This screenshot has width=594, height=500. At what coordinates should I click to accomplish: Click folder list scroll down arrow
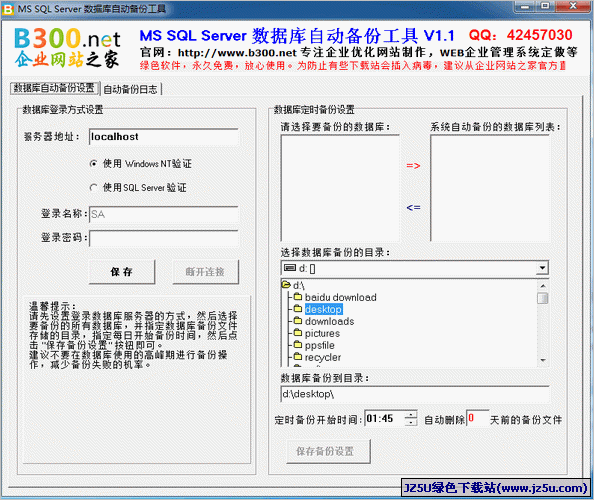point(543,360)
